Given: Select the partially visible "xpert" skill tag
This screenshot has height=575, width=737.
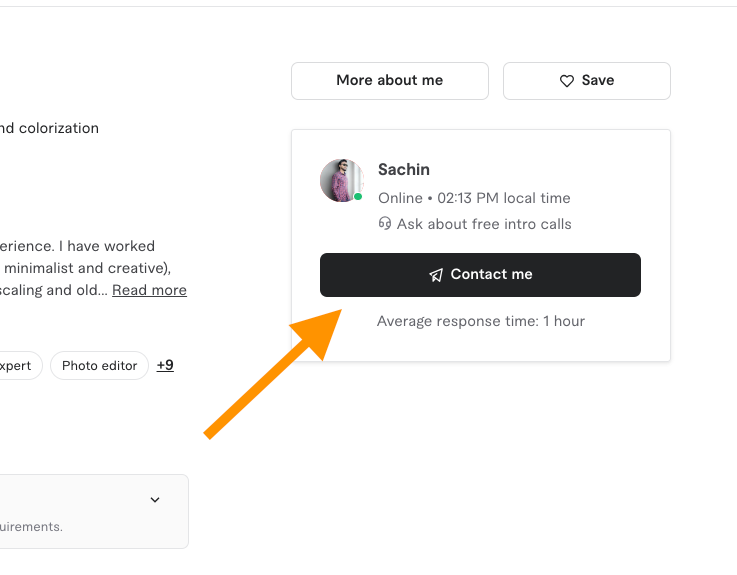Looking at the screenshot, I should [16, 366].
